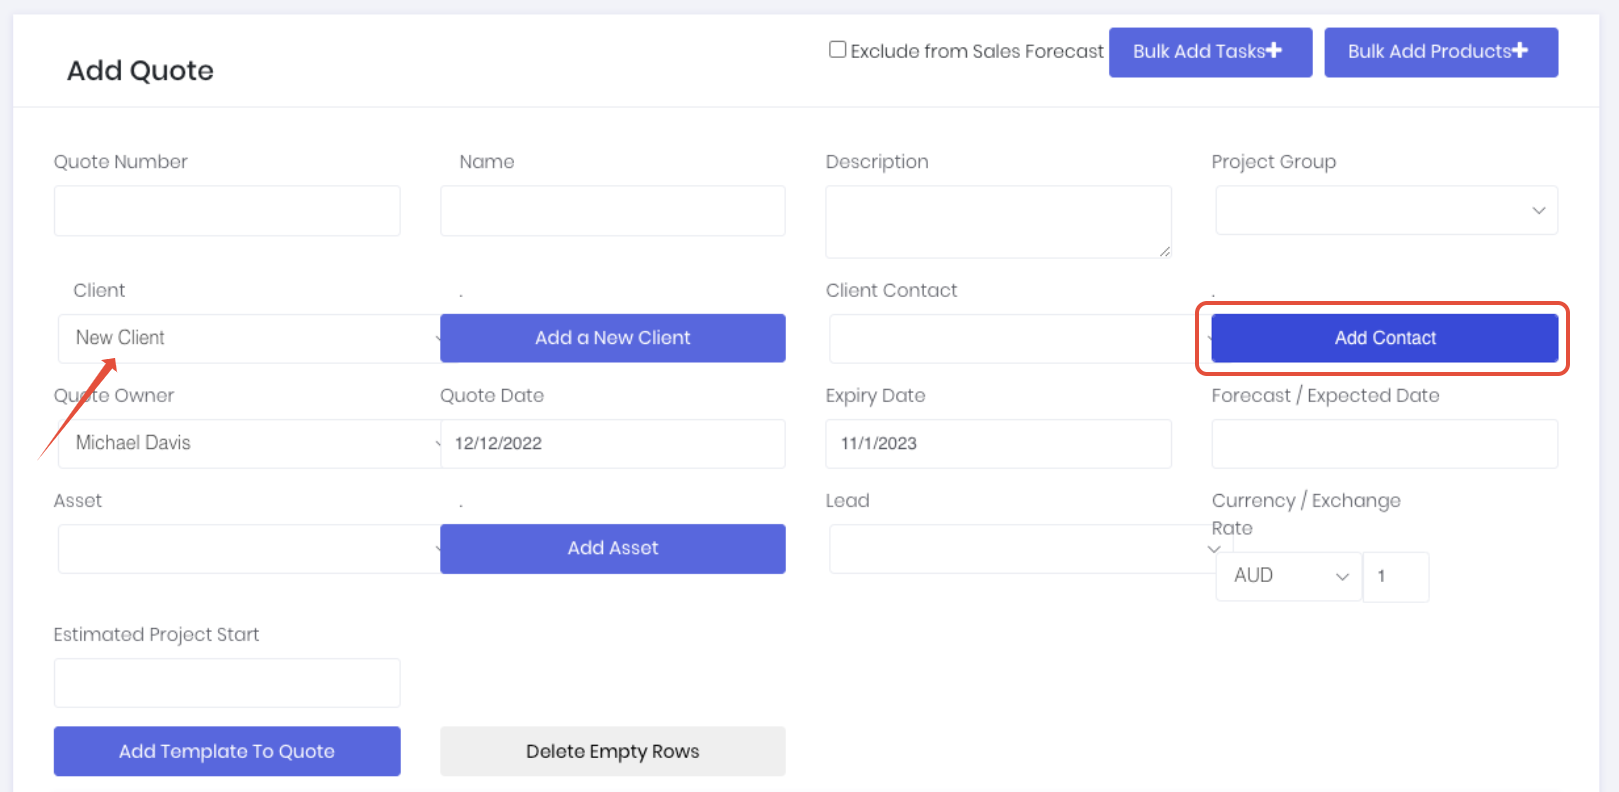Click the highlighted Add Contact button

click(x=1384, y=338)
